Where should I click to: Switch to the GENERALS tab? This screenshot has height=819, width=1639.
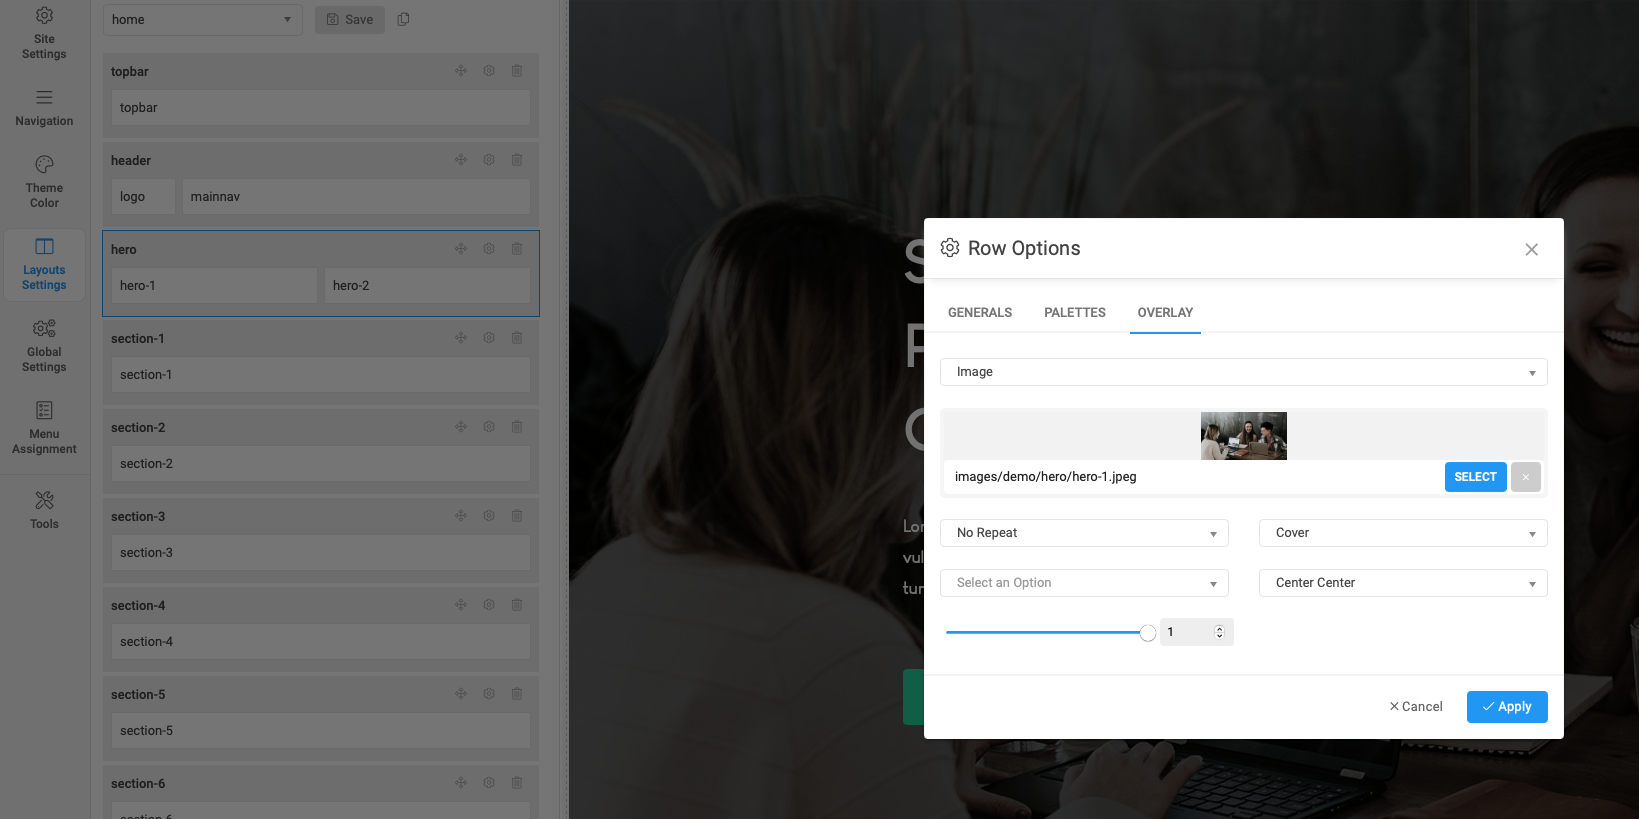pos(980,313)
